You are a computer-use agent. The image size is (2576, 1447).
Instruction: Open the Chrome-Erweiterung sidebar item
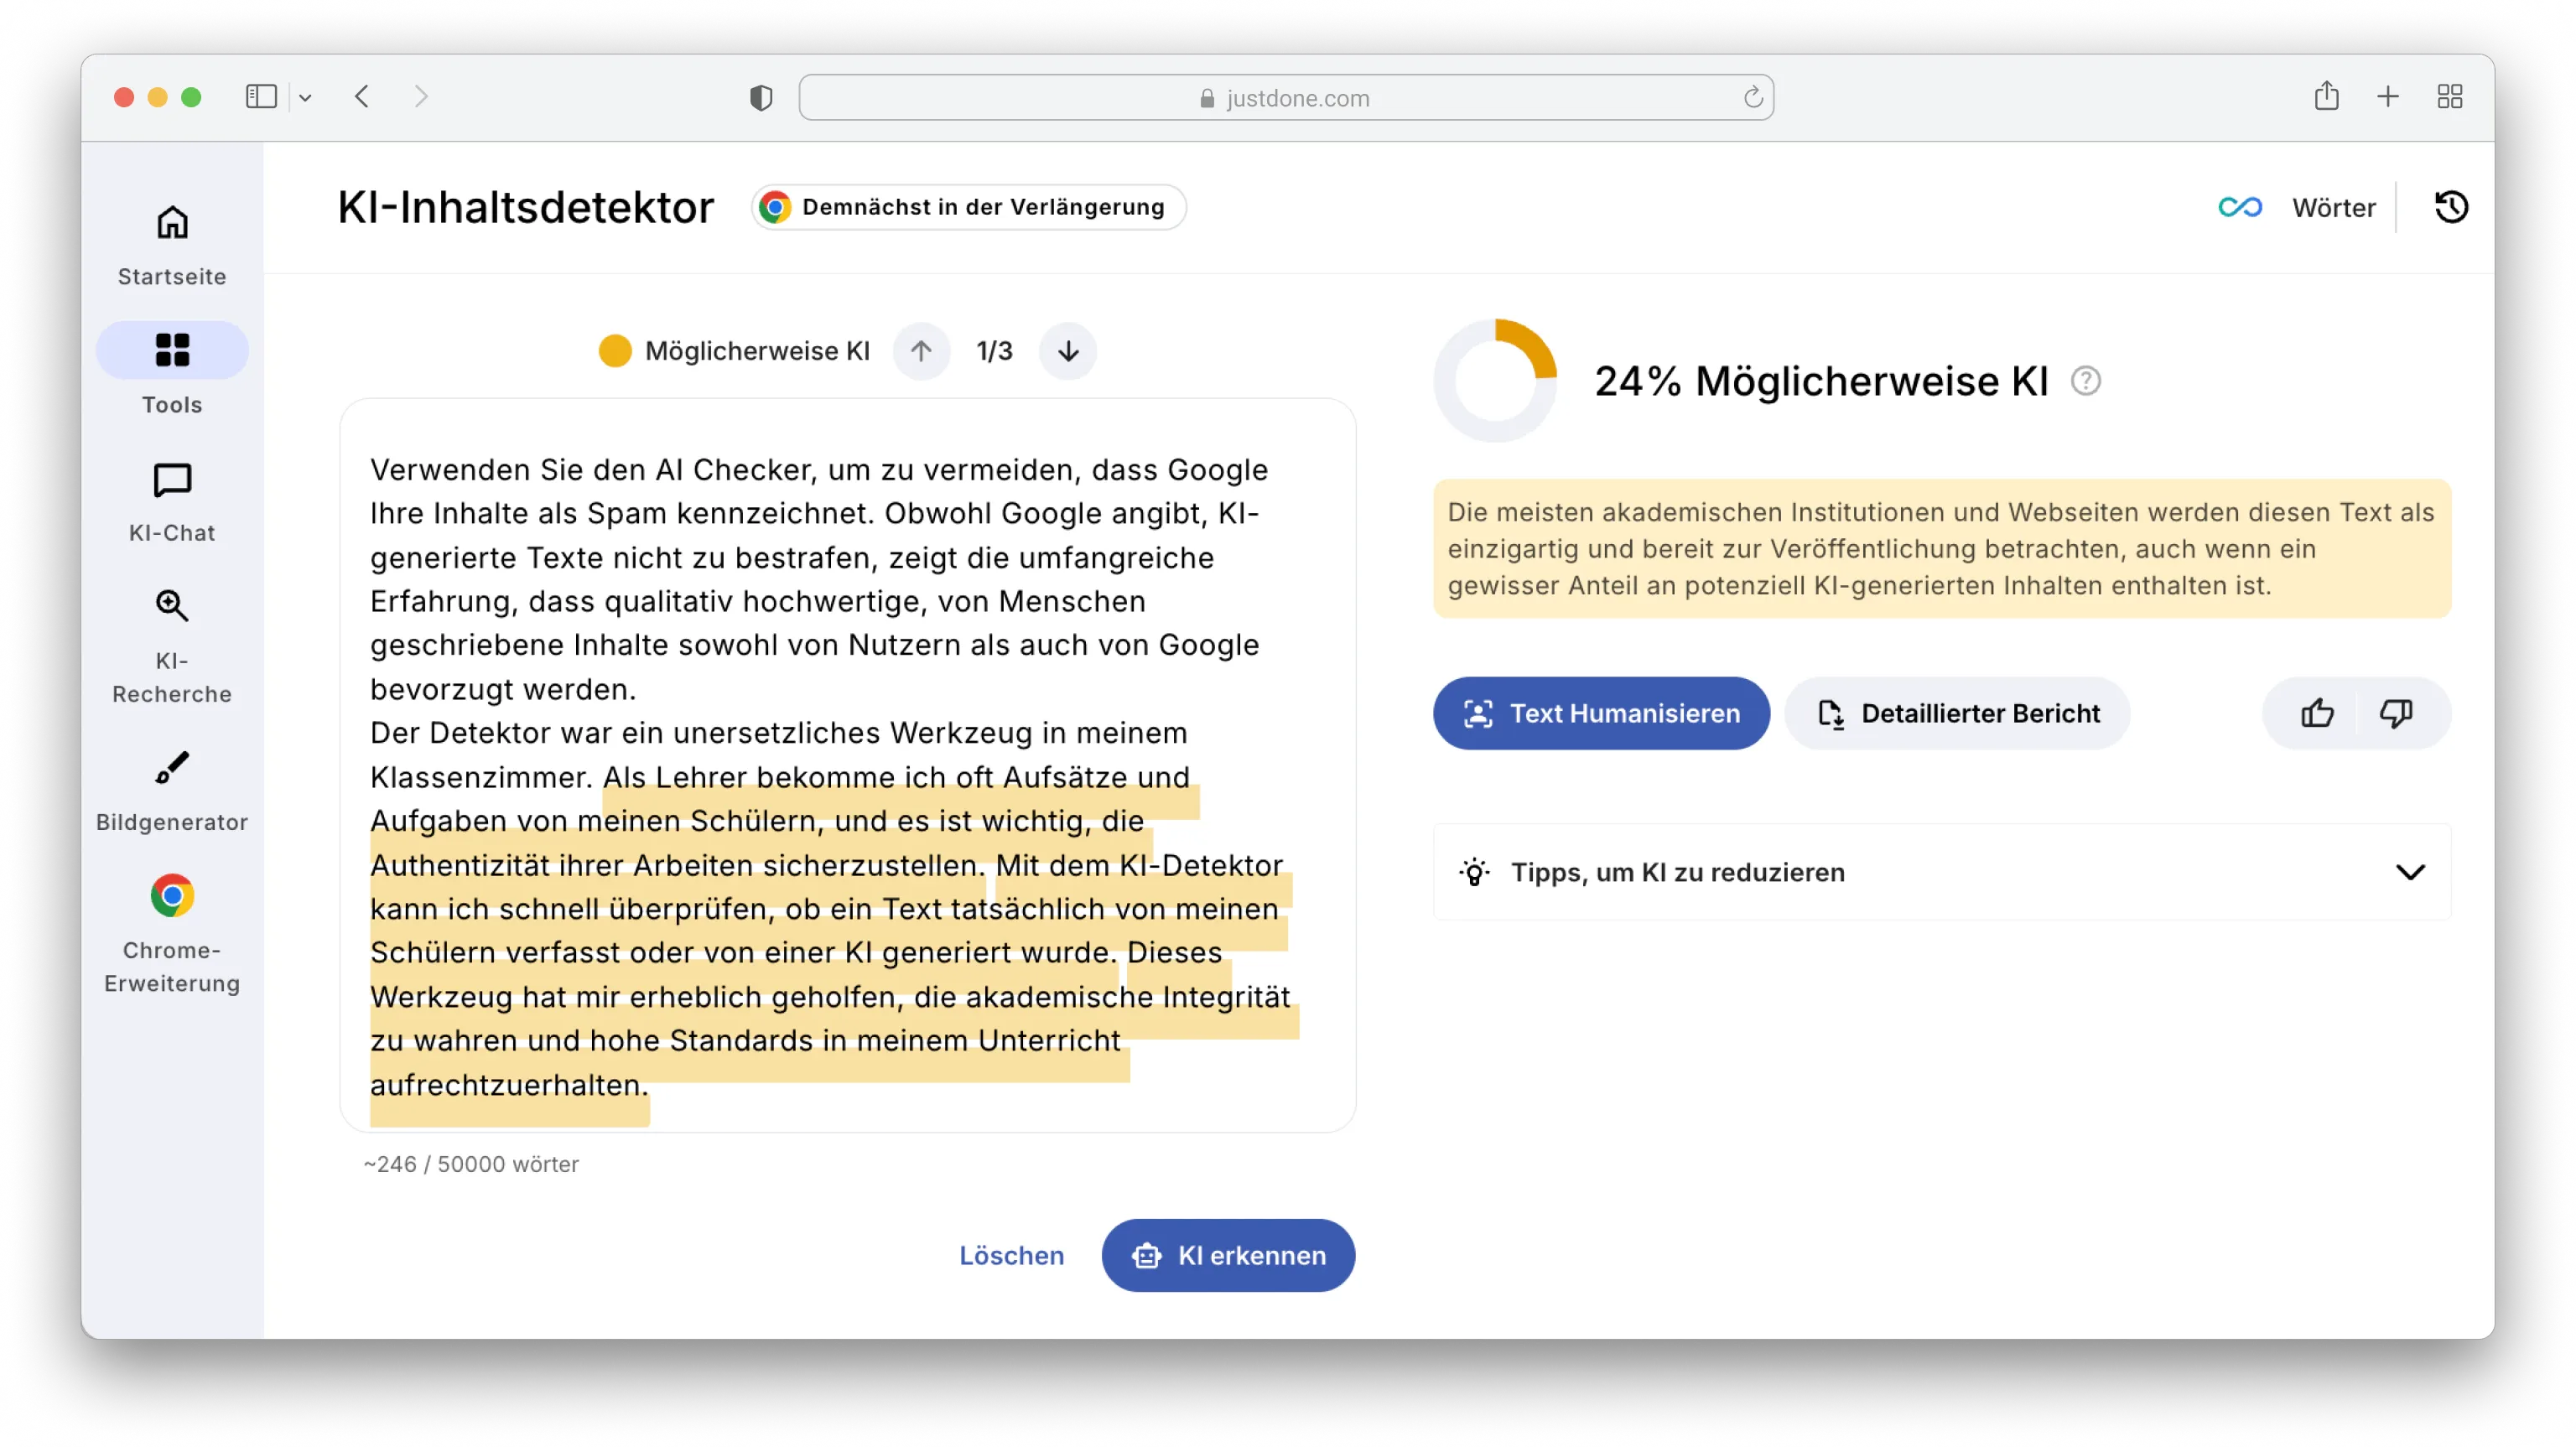click(x=172, y=933)
